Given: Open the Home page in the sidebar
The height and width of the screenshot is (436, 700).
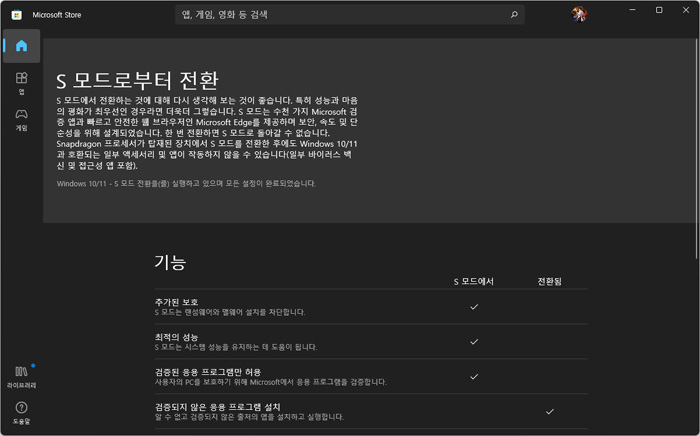Looking at the screenshot, I should point(21,46).
